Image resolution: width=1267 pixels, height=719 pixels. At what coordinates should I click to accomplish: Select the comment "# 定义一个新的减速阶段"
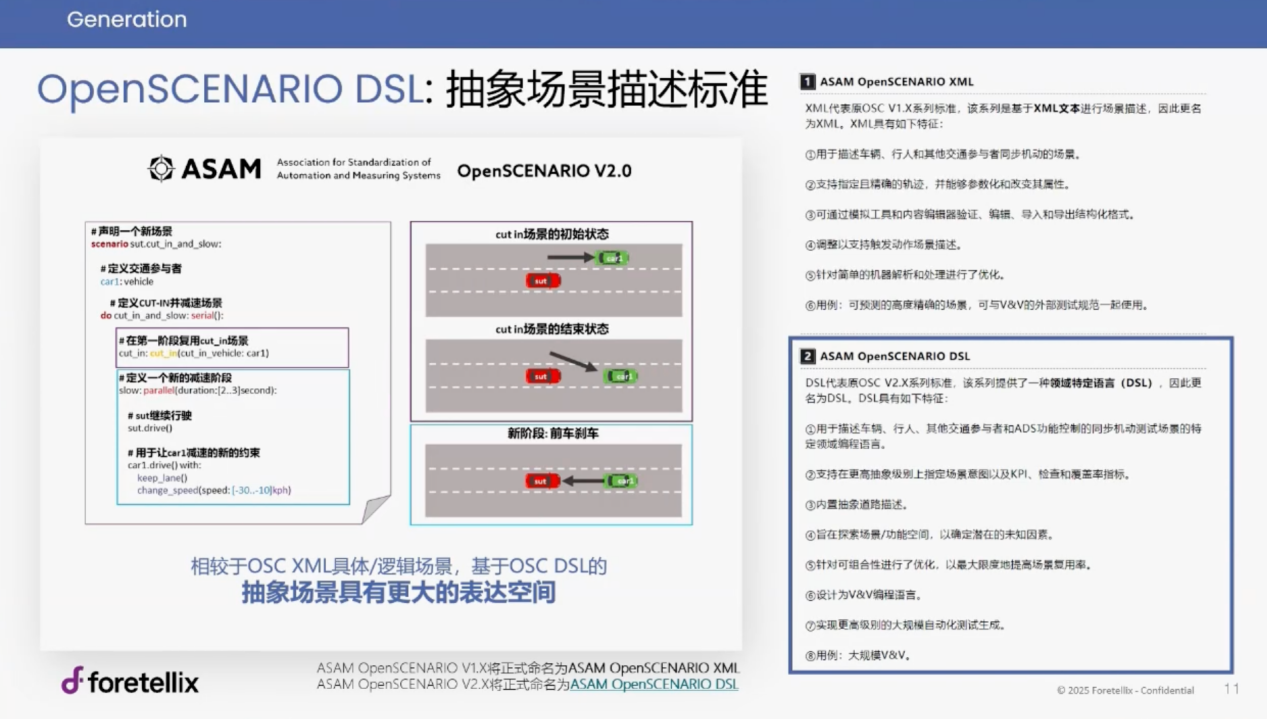click(175, 378)
